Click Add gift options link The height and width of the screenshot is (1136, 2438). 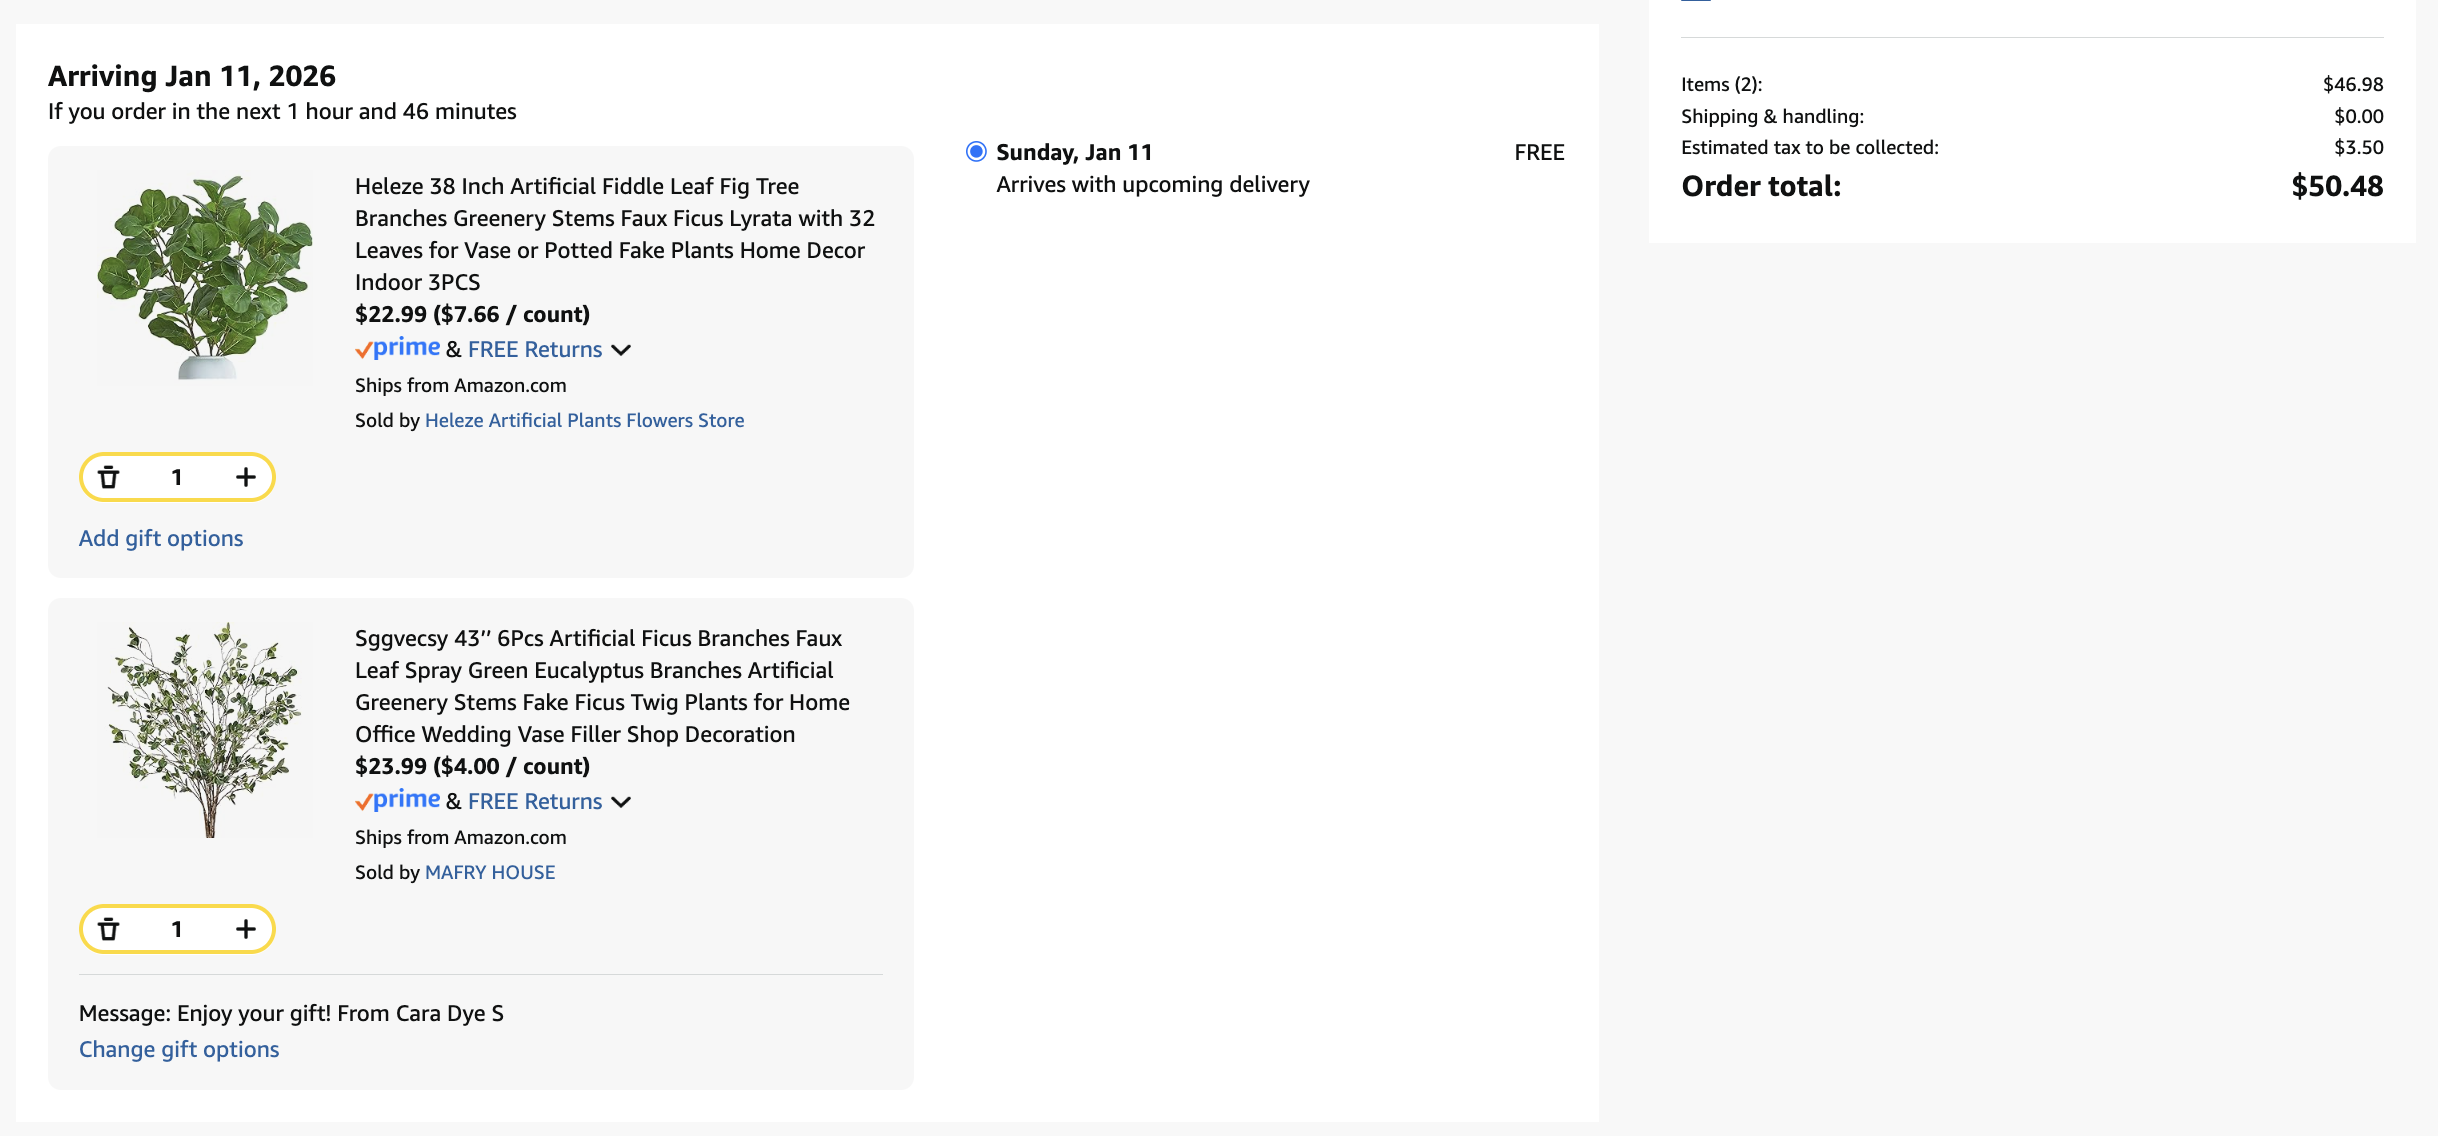(x=161, y=538)
